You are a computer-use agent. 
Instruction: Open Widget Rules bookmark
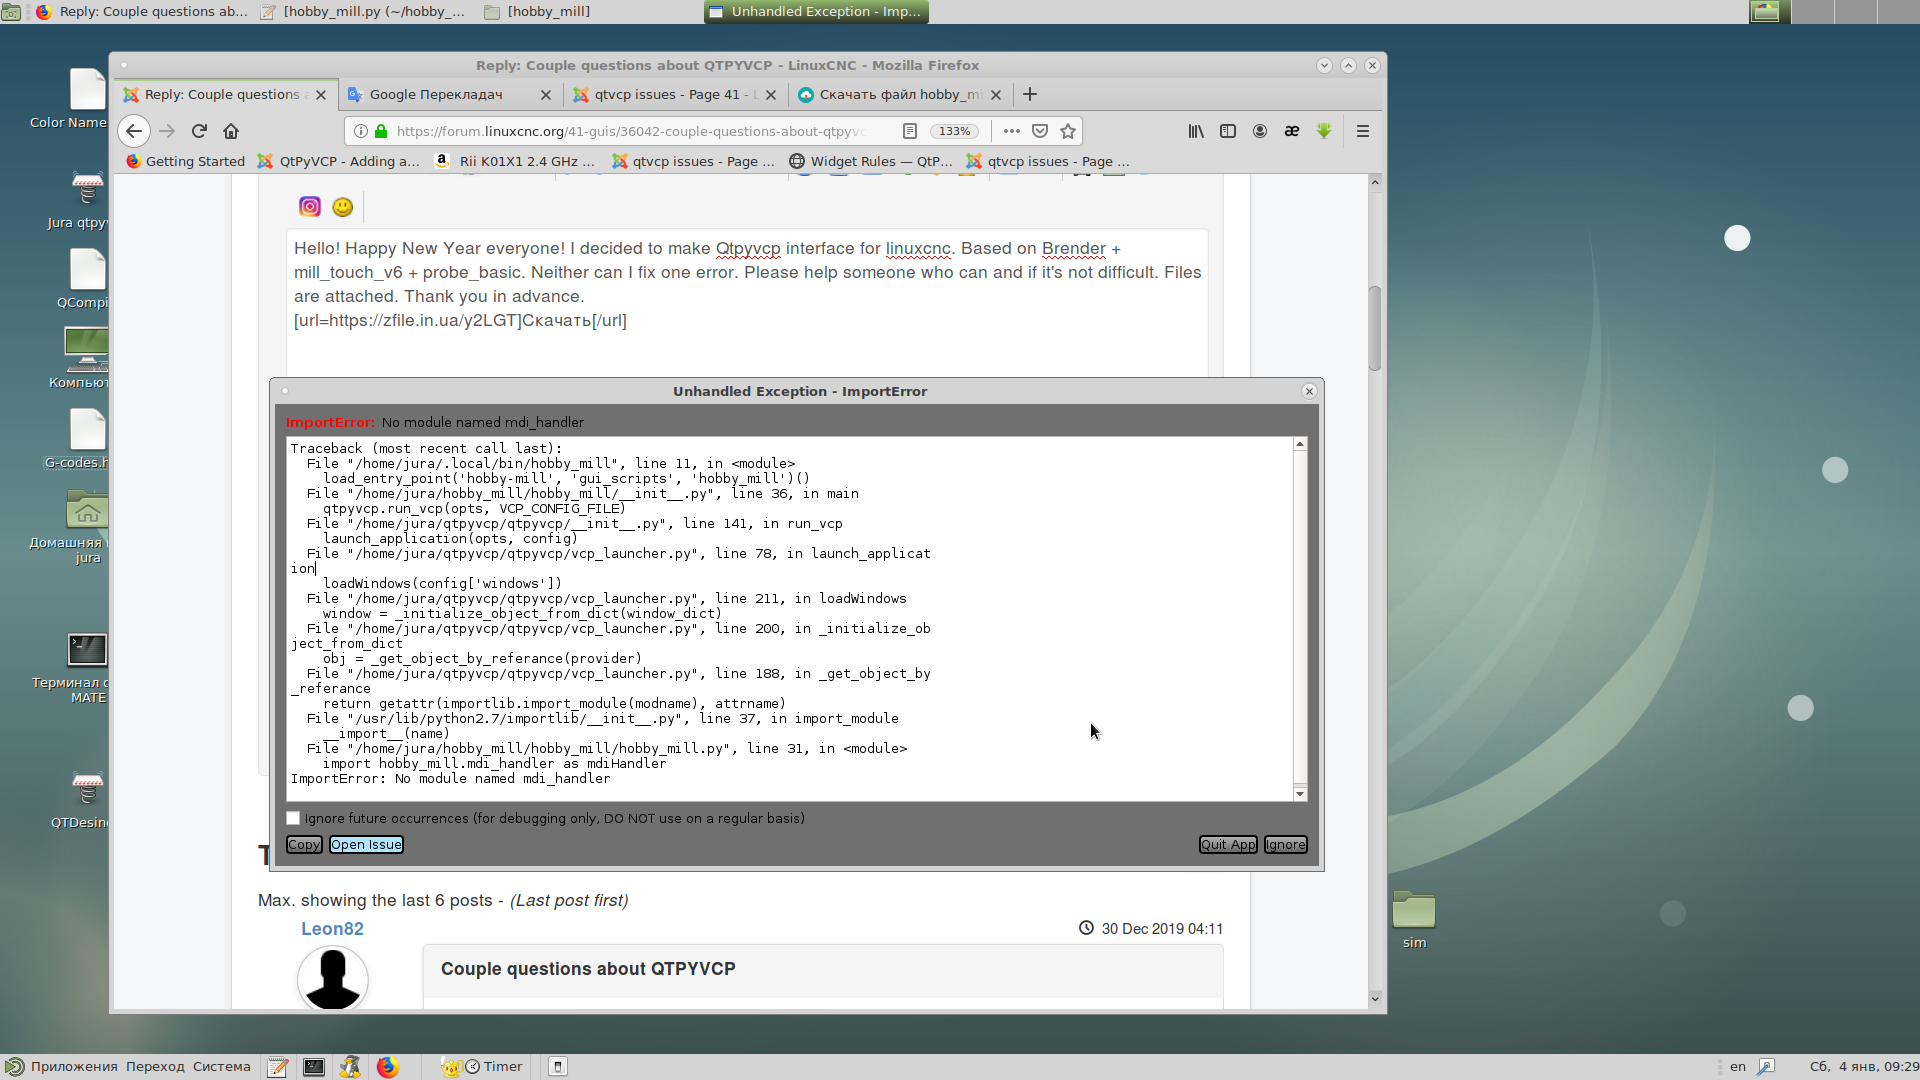(x=871, y=161)
